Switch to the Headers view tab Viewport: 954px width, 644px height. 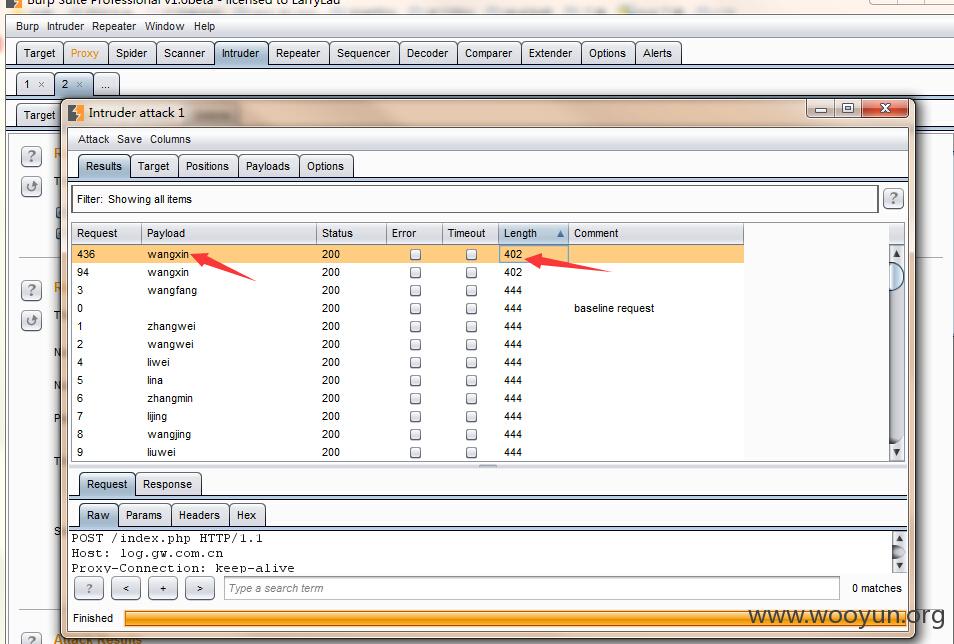(199, 515)
